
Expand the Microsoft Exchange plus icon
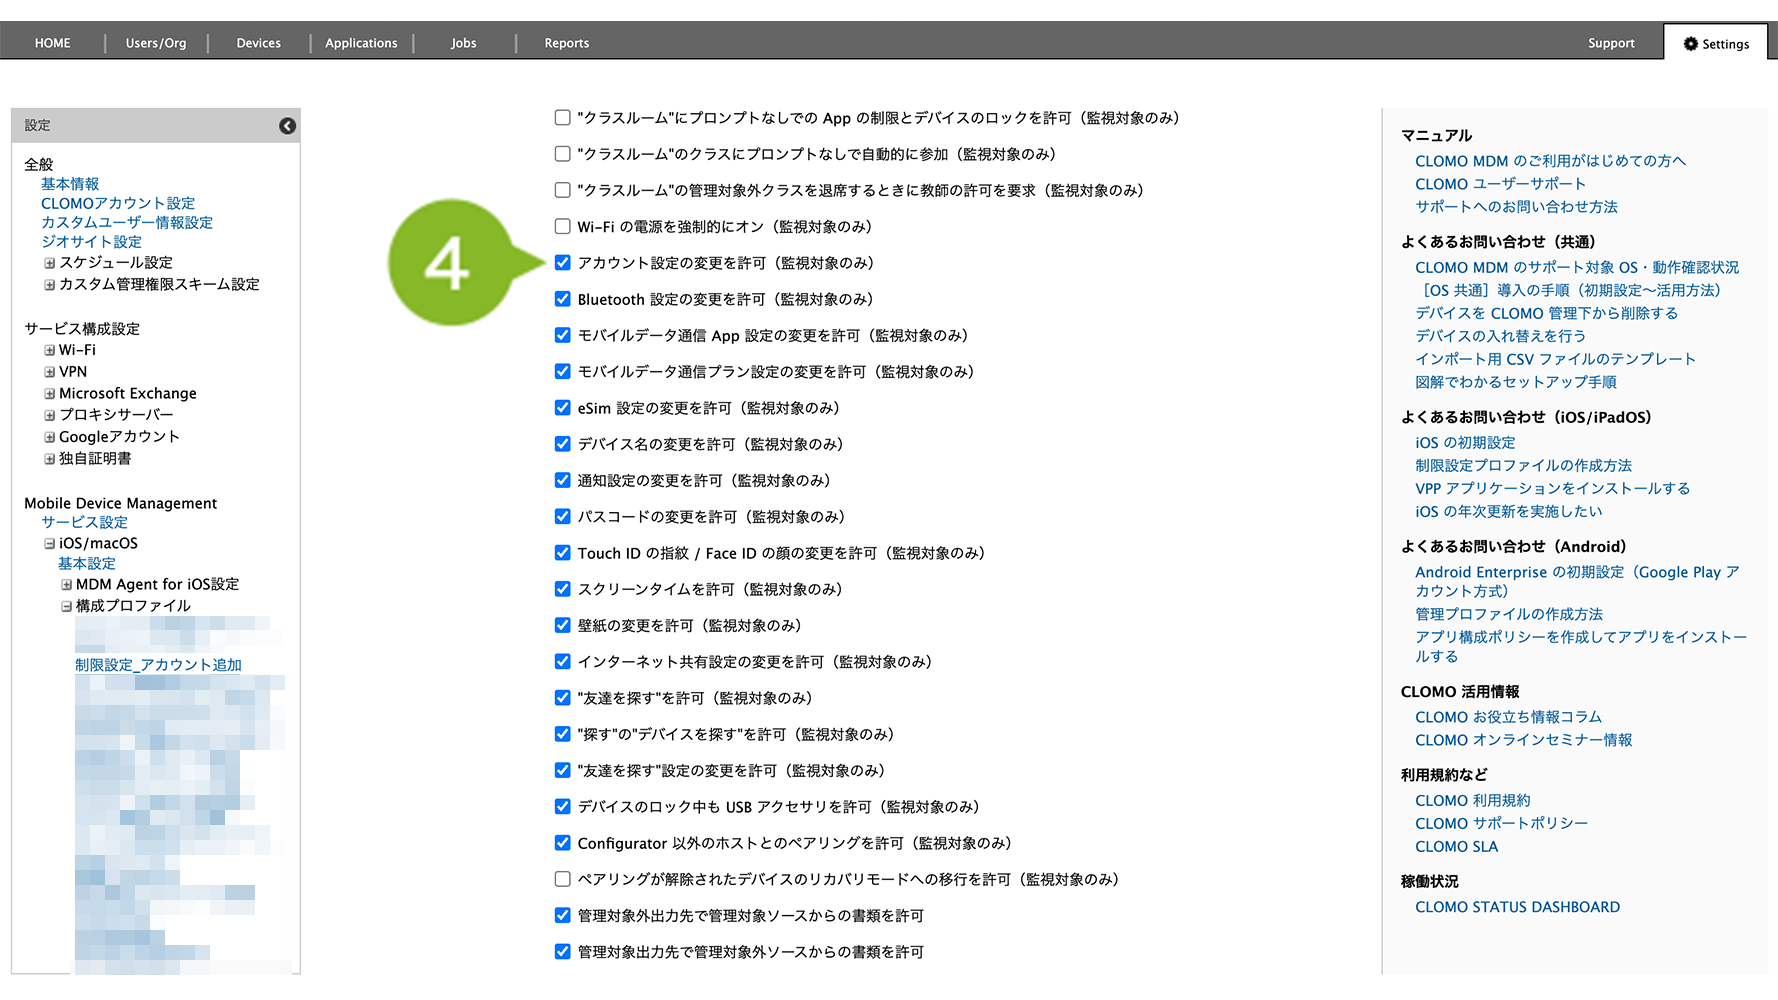(49, 394)
